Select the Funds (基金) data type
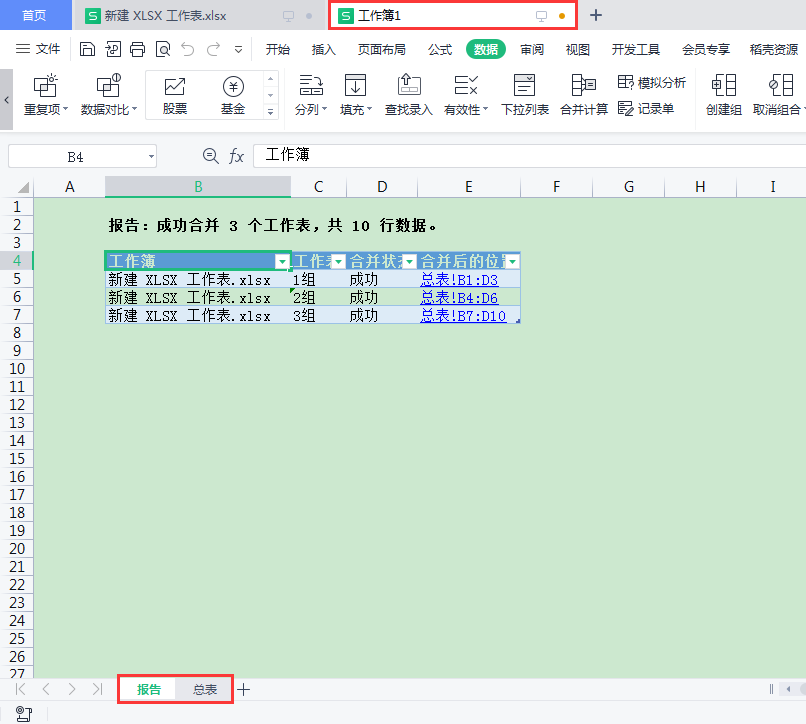The height and width of the screenshot is (724, 806). point(233,96)
